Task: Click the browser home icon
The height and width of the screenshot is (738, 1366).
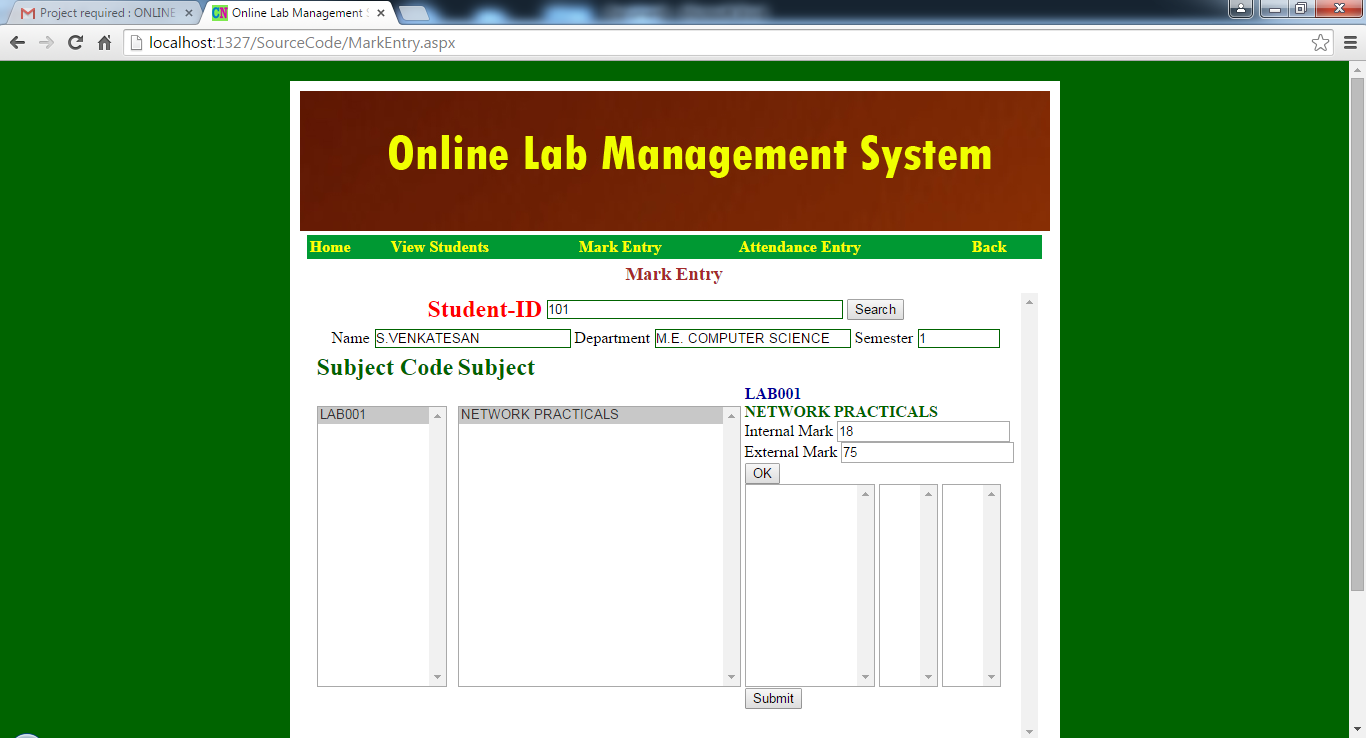Action: [104, 43]
